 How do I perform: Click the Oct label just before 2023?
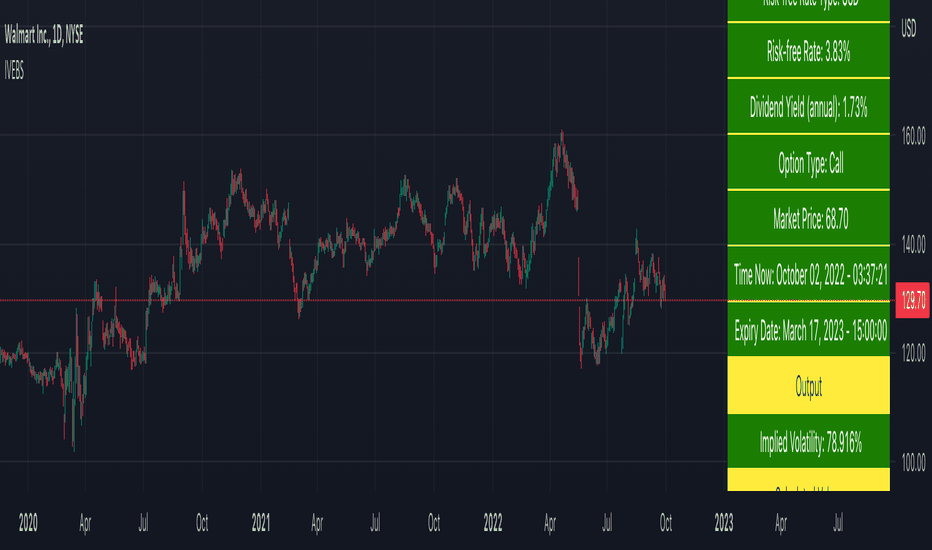tap(666, 523)
